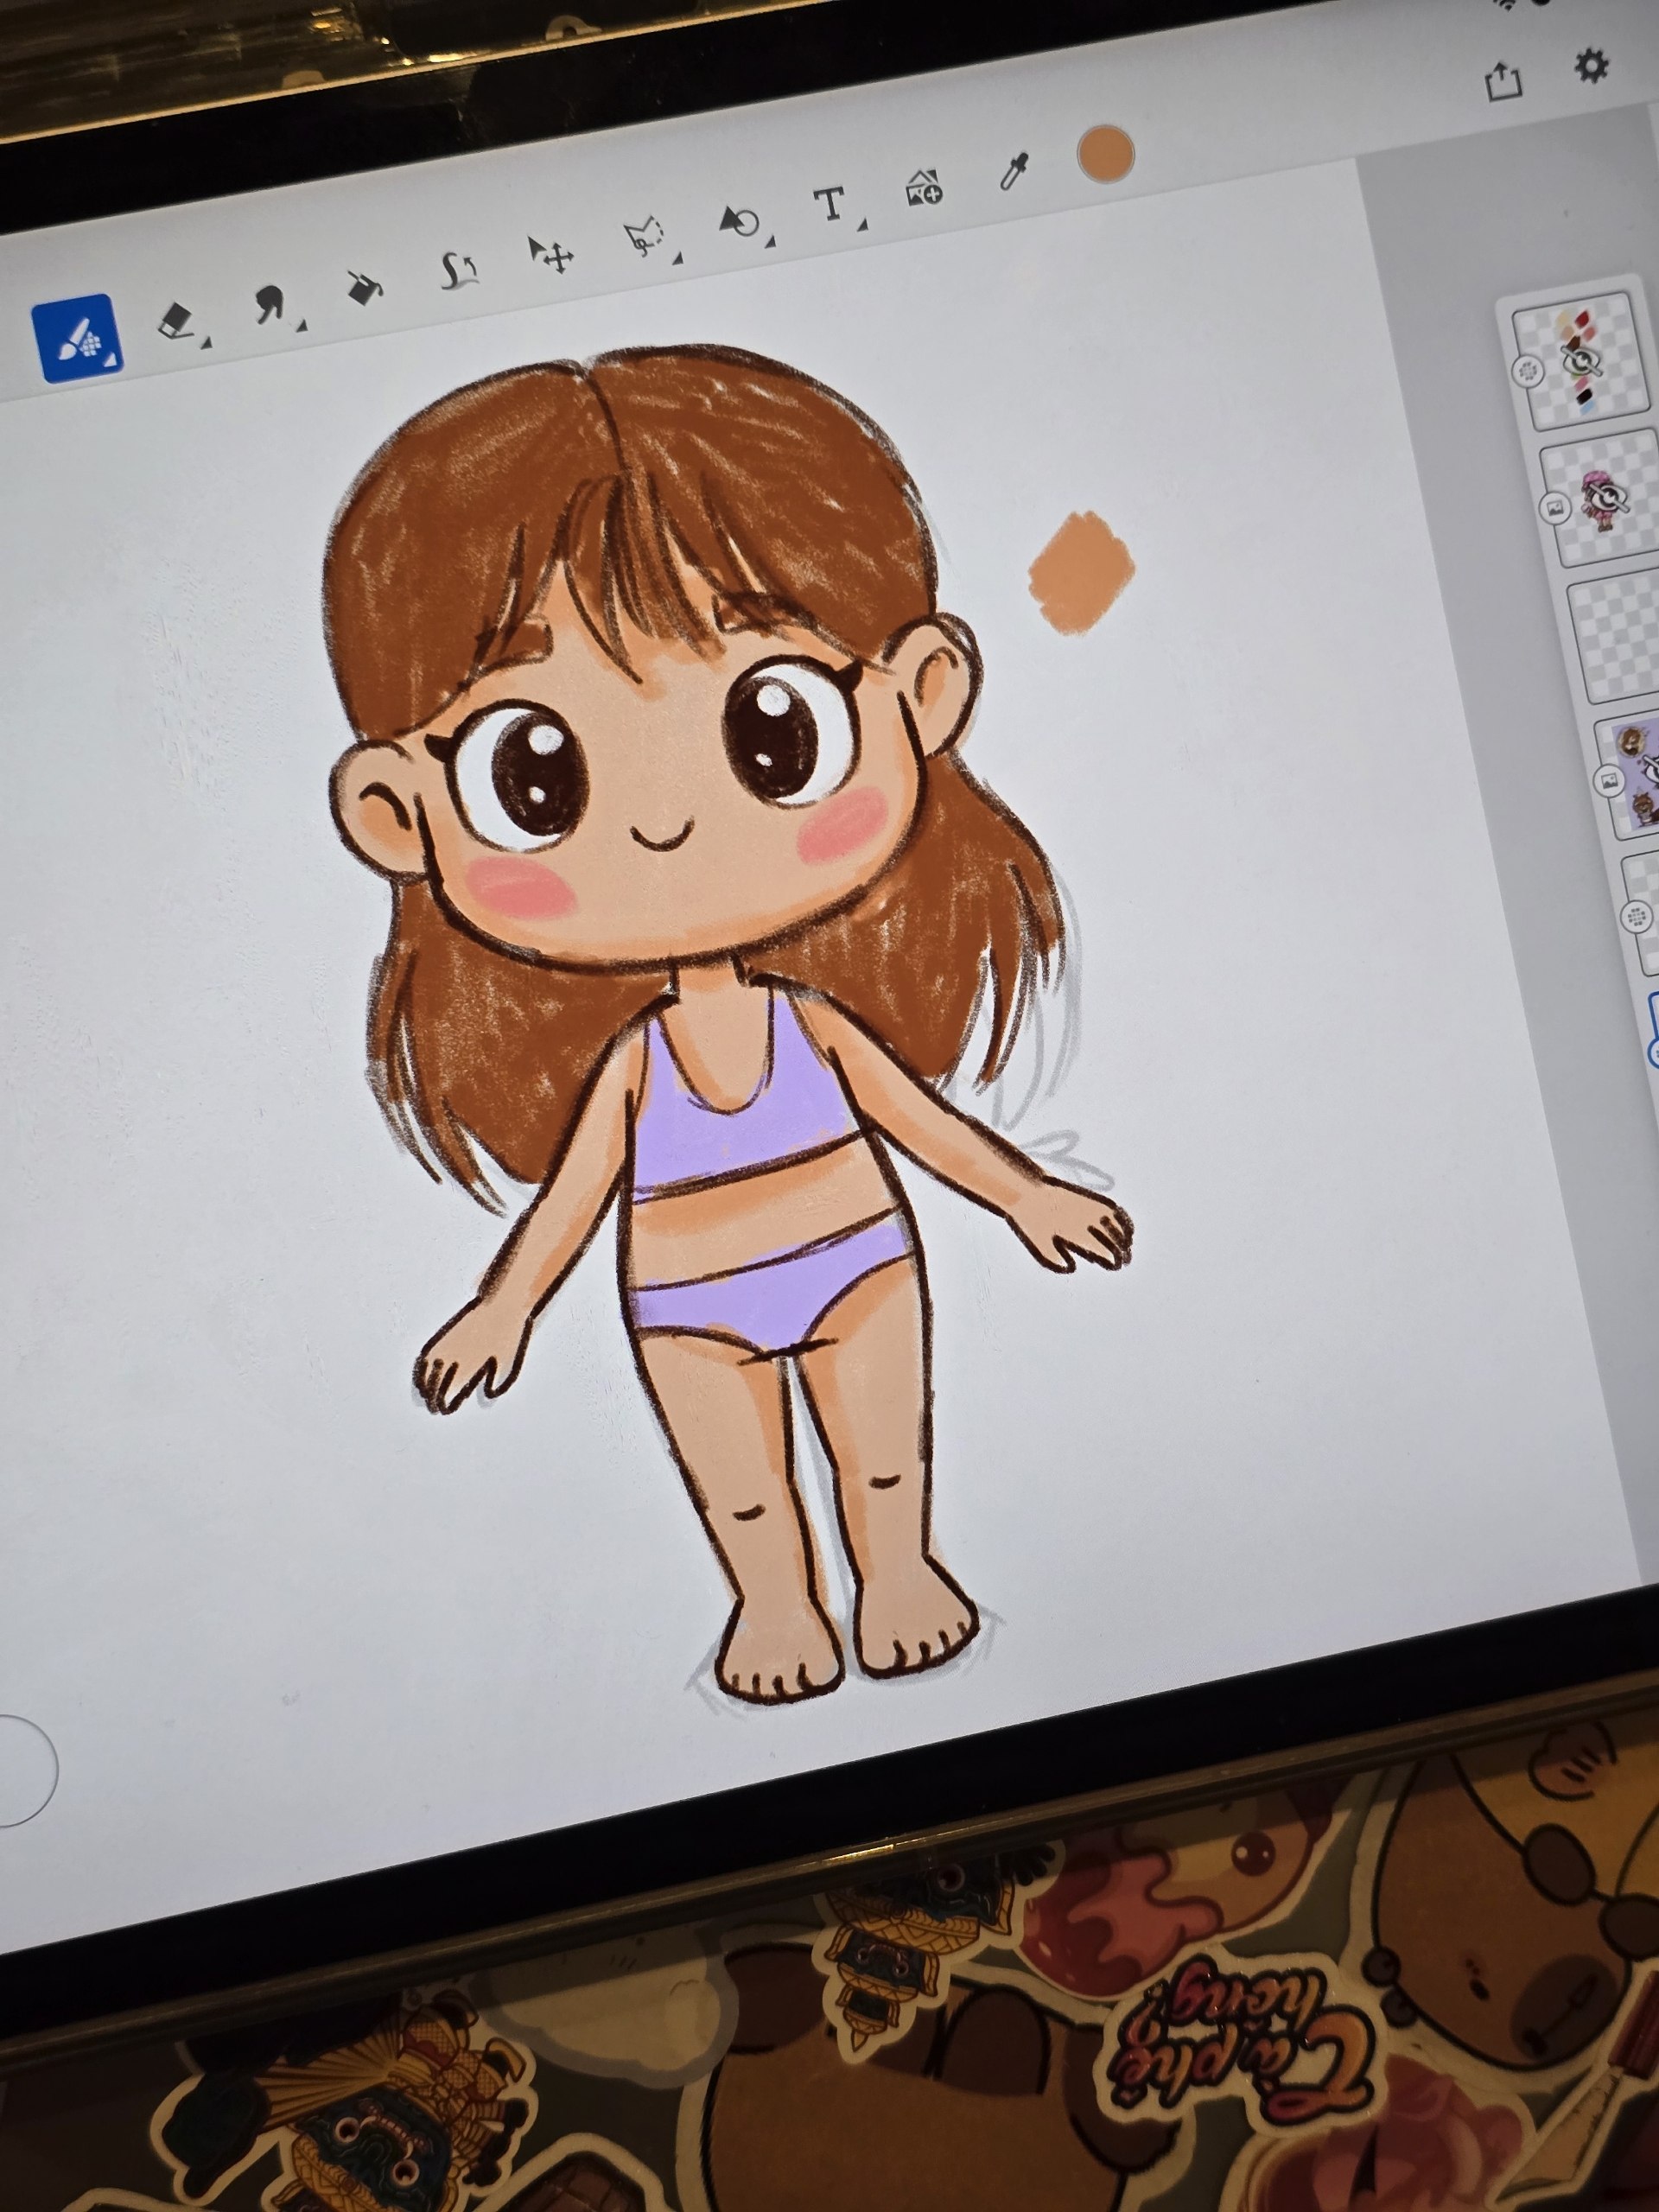
Task: Expand the Shapes tool flyout triangle
Action: click(770, 242)
